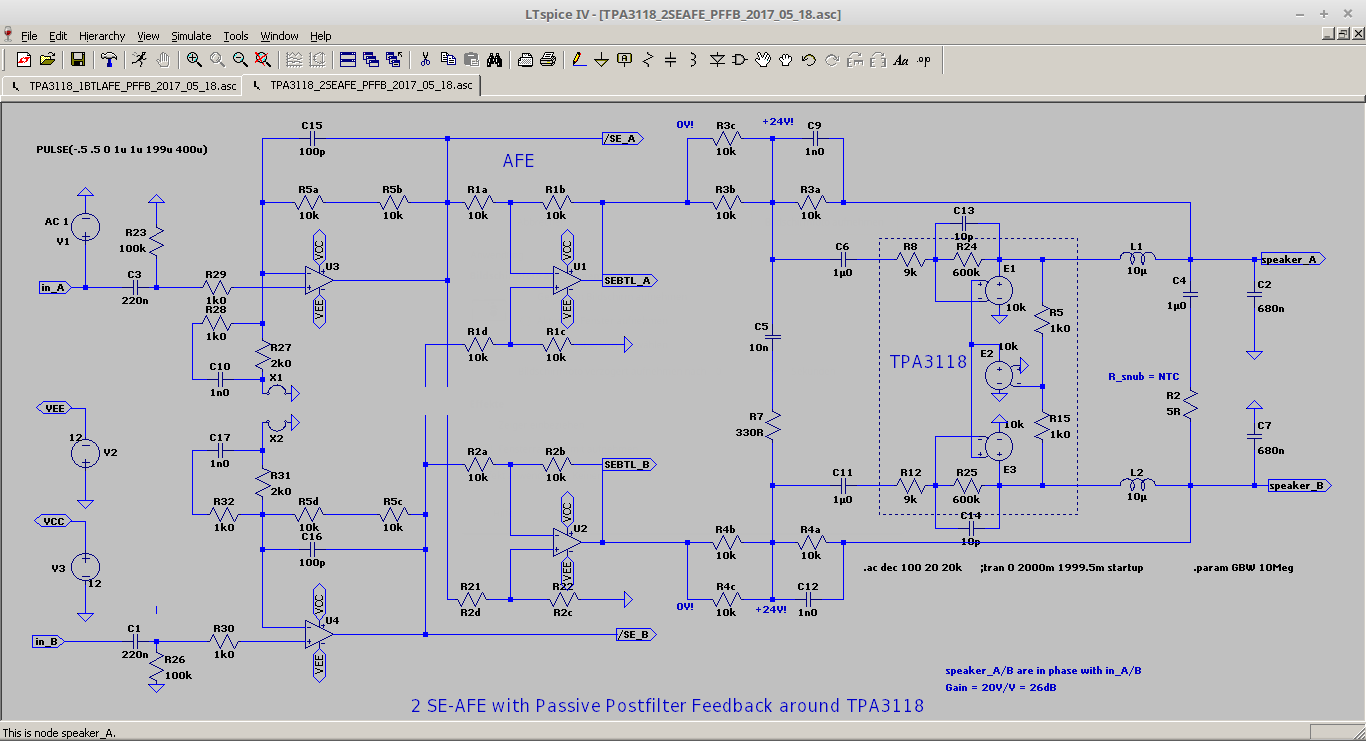Select the Draw Wire pencil tool
Screen dimensions: 1366x741
[x=578, y=60]
